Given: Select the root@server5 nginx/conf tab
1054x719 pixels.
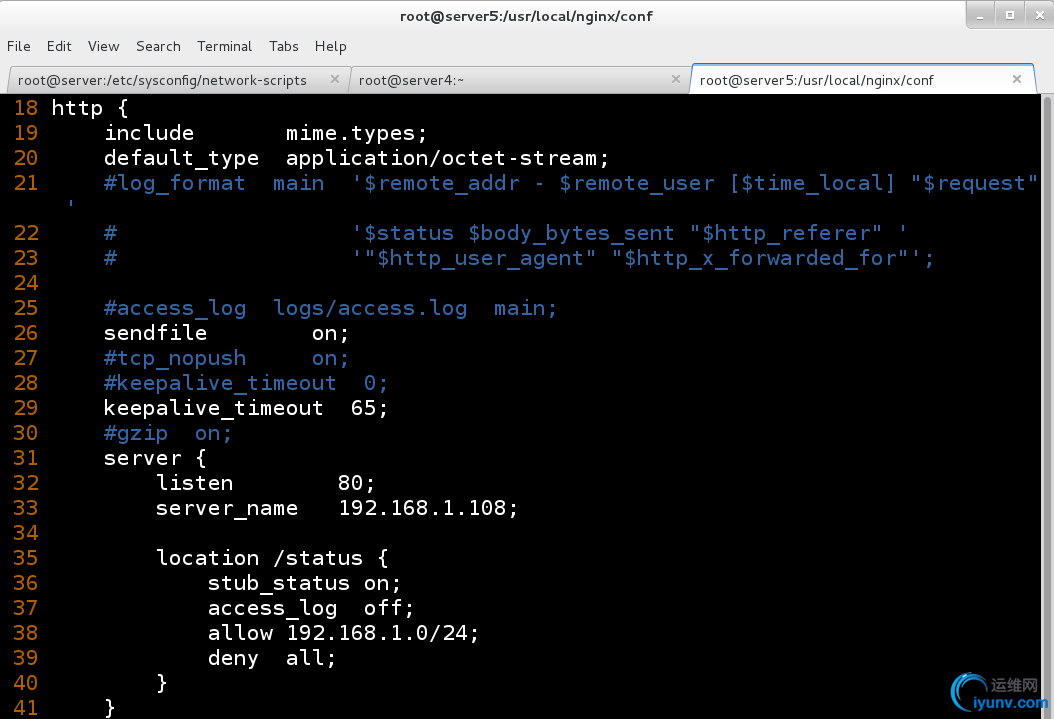Looking at the screenshot, I should coord(816,80).
